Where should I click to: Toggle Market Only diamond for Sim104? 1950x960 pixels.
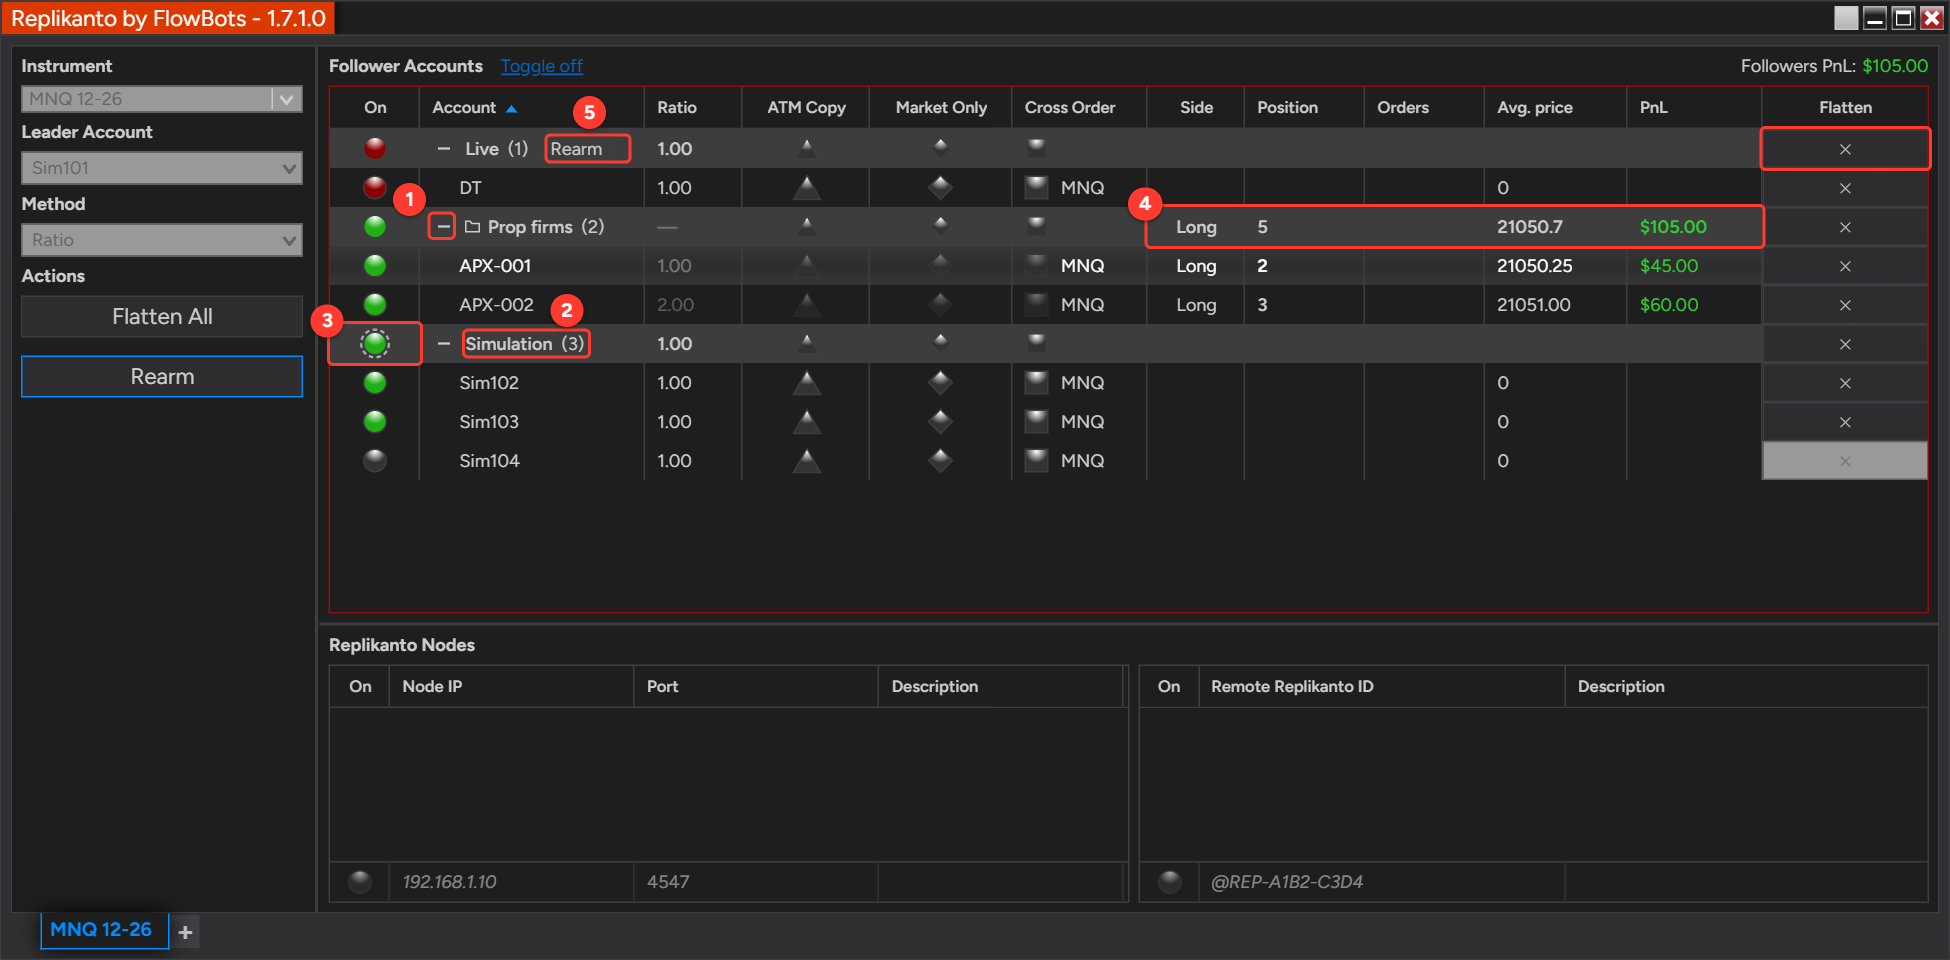[940, 460]
